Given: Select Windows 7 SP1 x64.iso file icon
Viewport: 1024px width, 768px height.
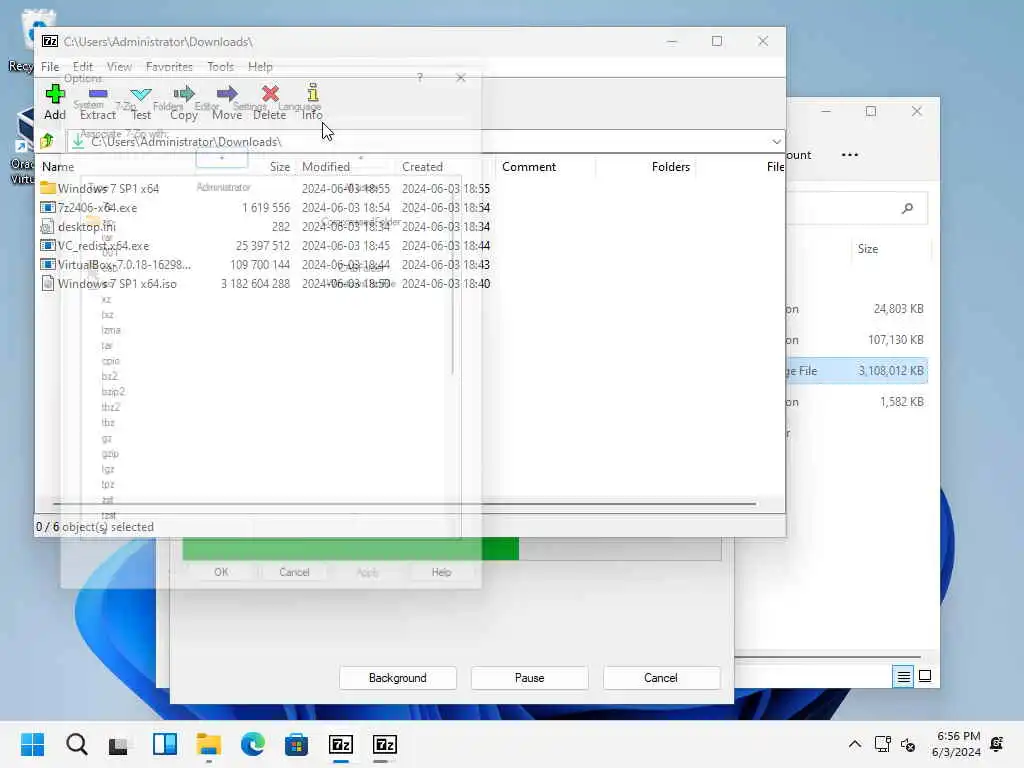Looking at the screenshot, I should [x=48, y=283].
